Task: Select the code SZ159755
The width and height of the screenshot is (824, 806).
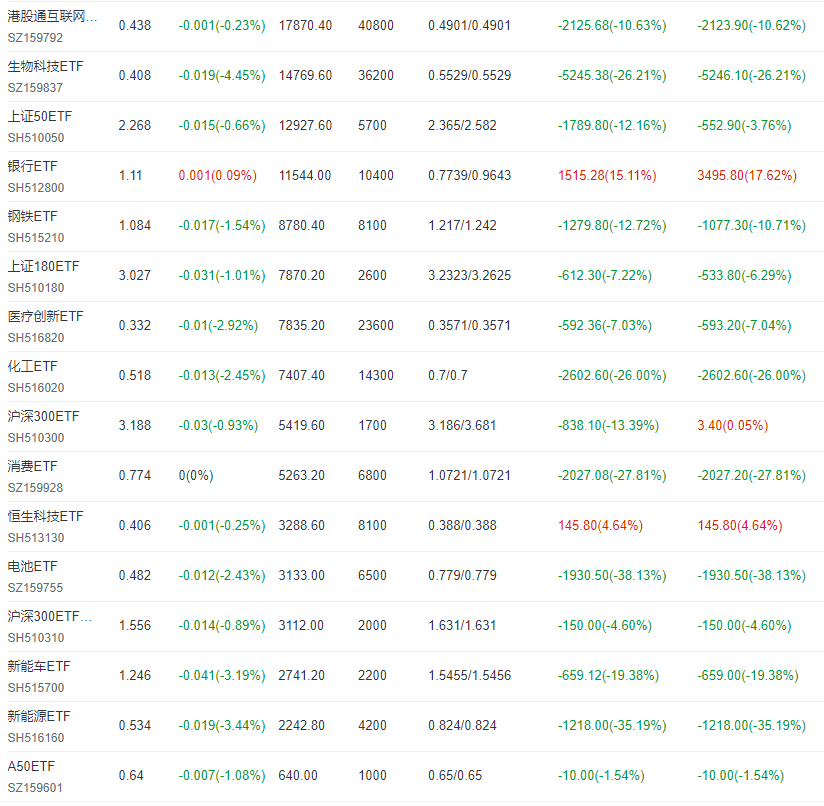Action: pos(35,587)
